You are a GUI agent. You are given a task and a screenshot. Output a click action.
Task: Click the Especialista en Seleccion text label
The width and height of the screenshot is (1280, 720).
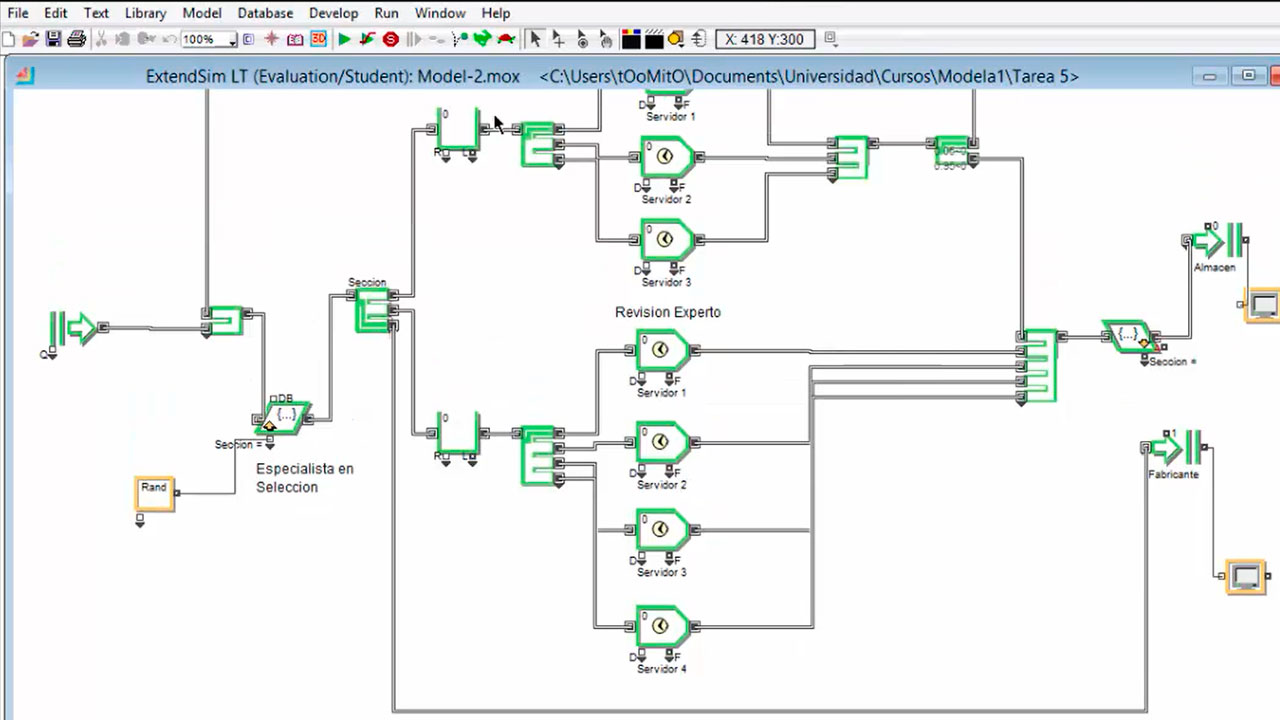click(304, 478)
